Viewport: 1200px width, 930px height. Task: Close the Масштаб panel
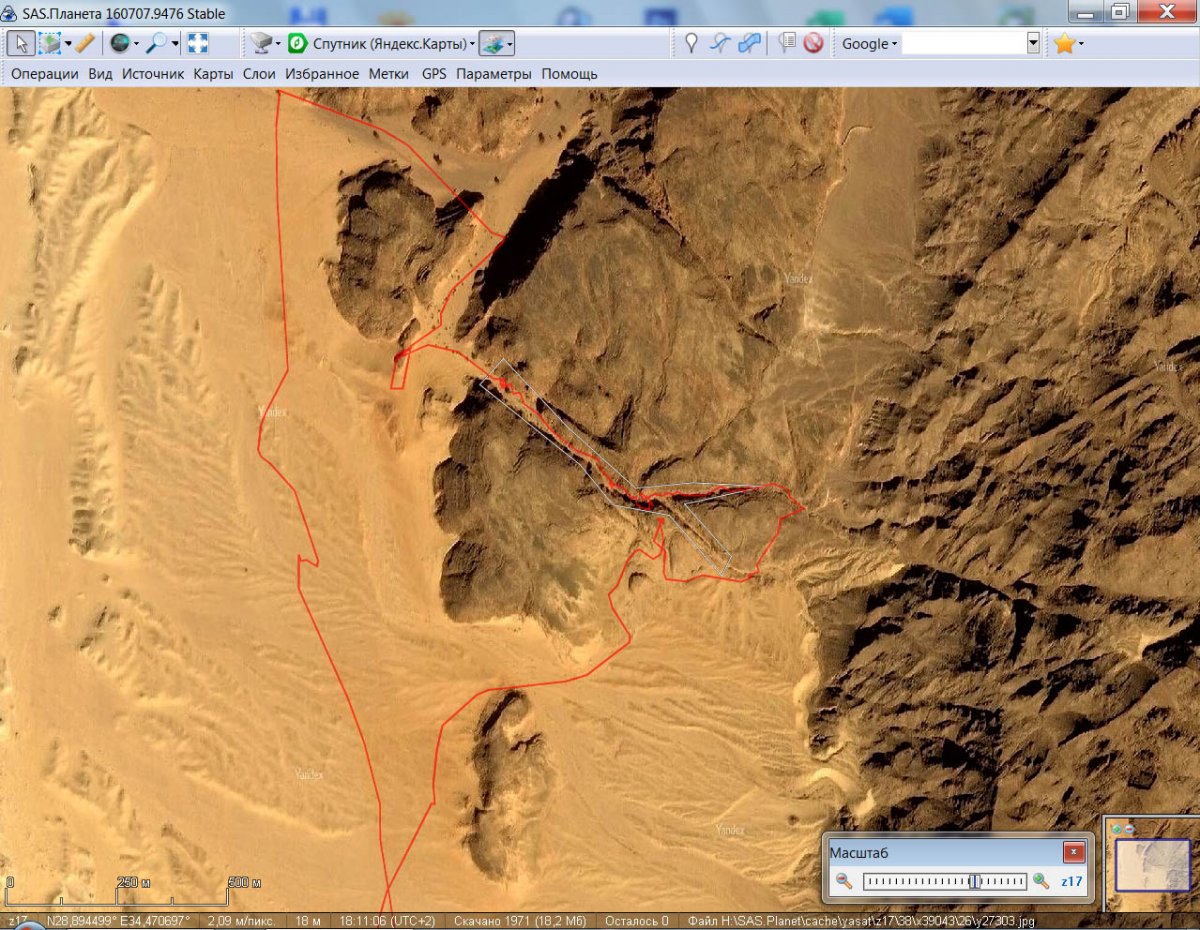(1073, 852)
